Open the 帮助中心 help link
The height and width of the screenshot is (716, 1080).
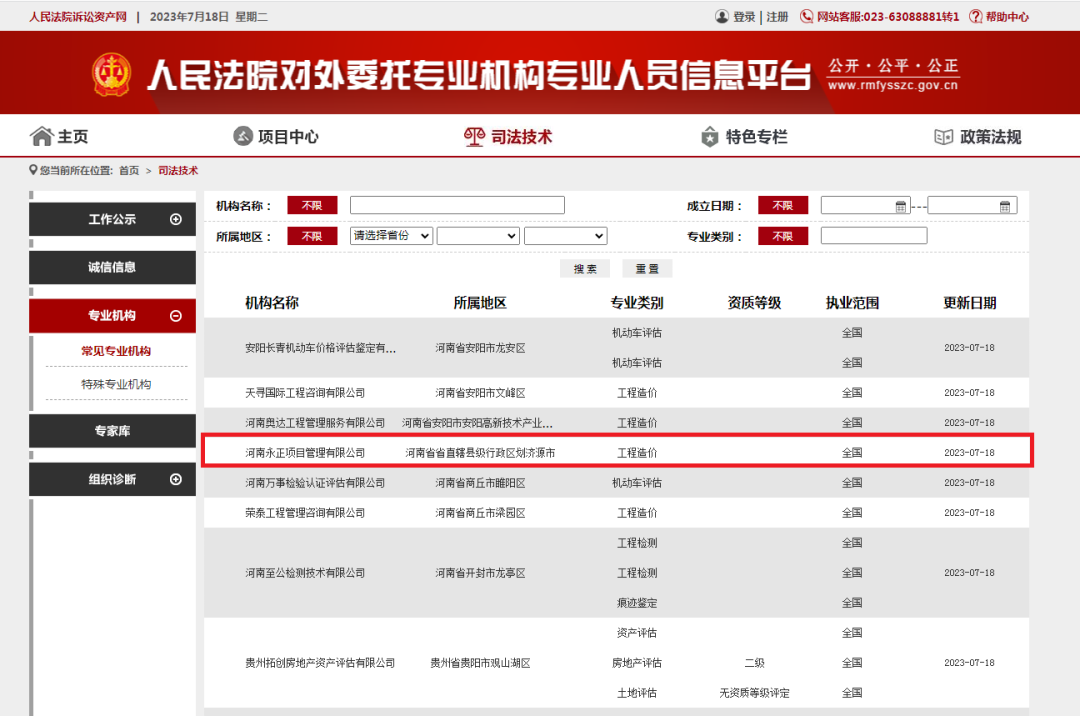tap(1007, 17)
